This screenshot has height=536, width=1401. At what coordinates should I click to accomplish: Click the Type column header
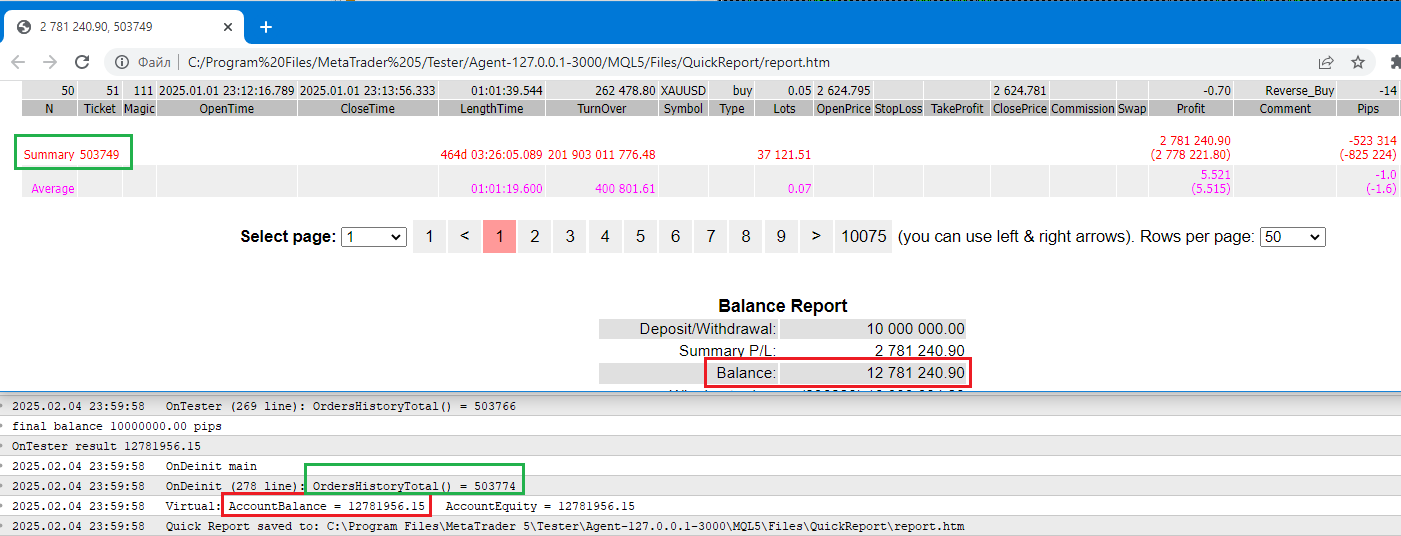pyautogui.click(x=732, y=108)
